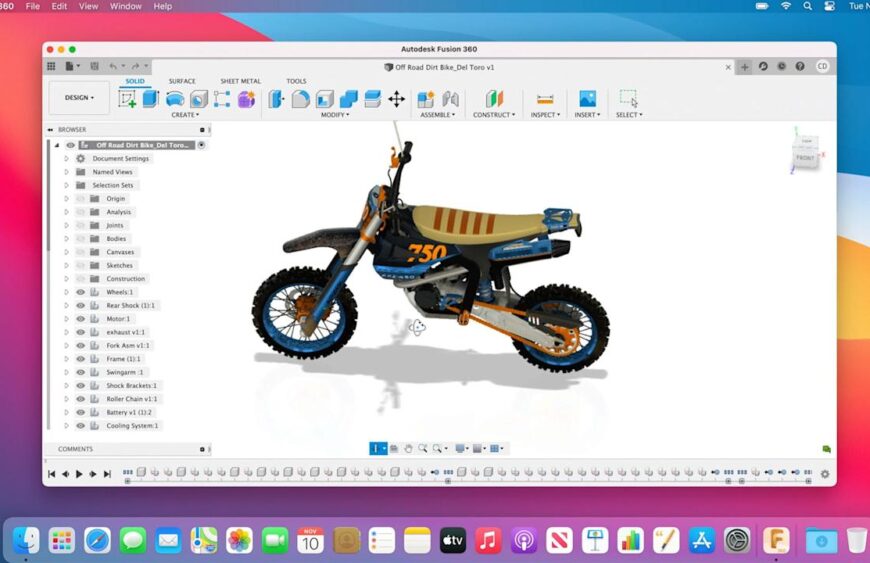Open the Window menu in menu bar

pyautogui.click(x=125, y=6)
